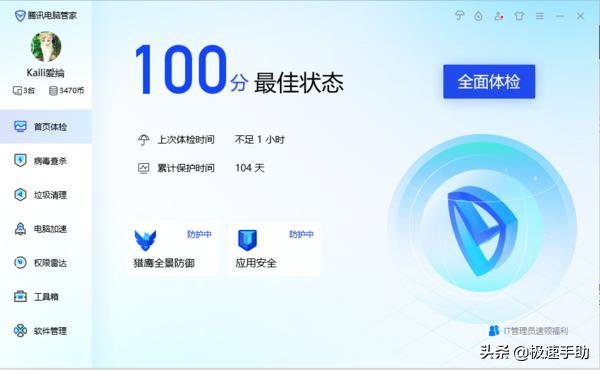Screen dimensions: 600x370
Task: Click 防护中 status on 应用安全 card
Action: 301,234
